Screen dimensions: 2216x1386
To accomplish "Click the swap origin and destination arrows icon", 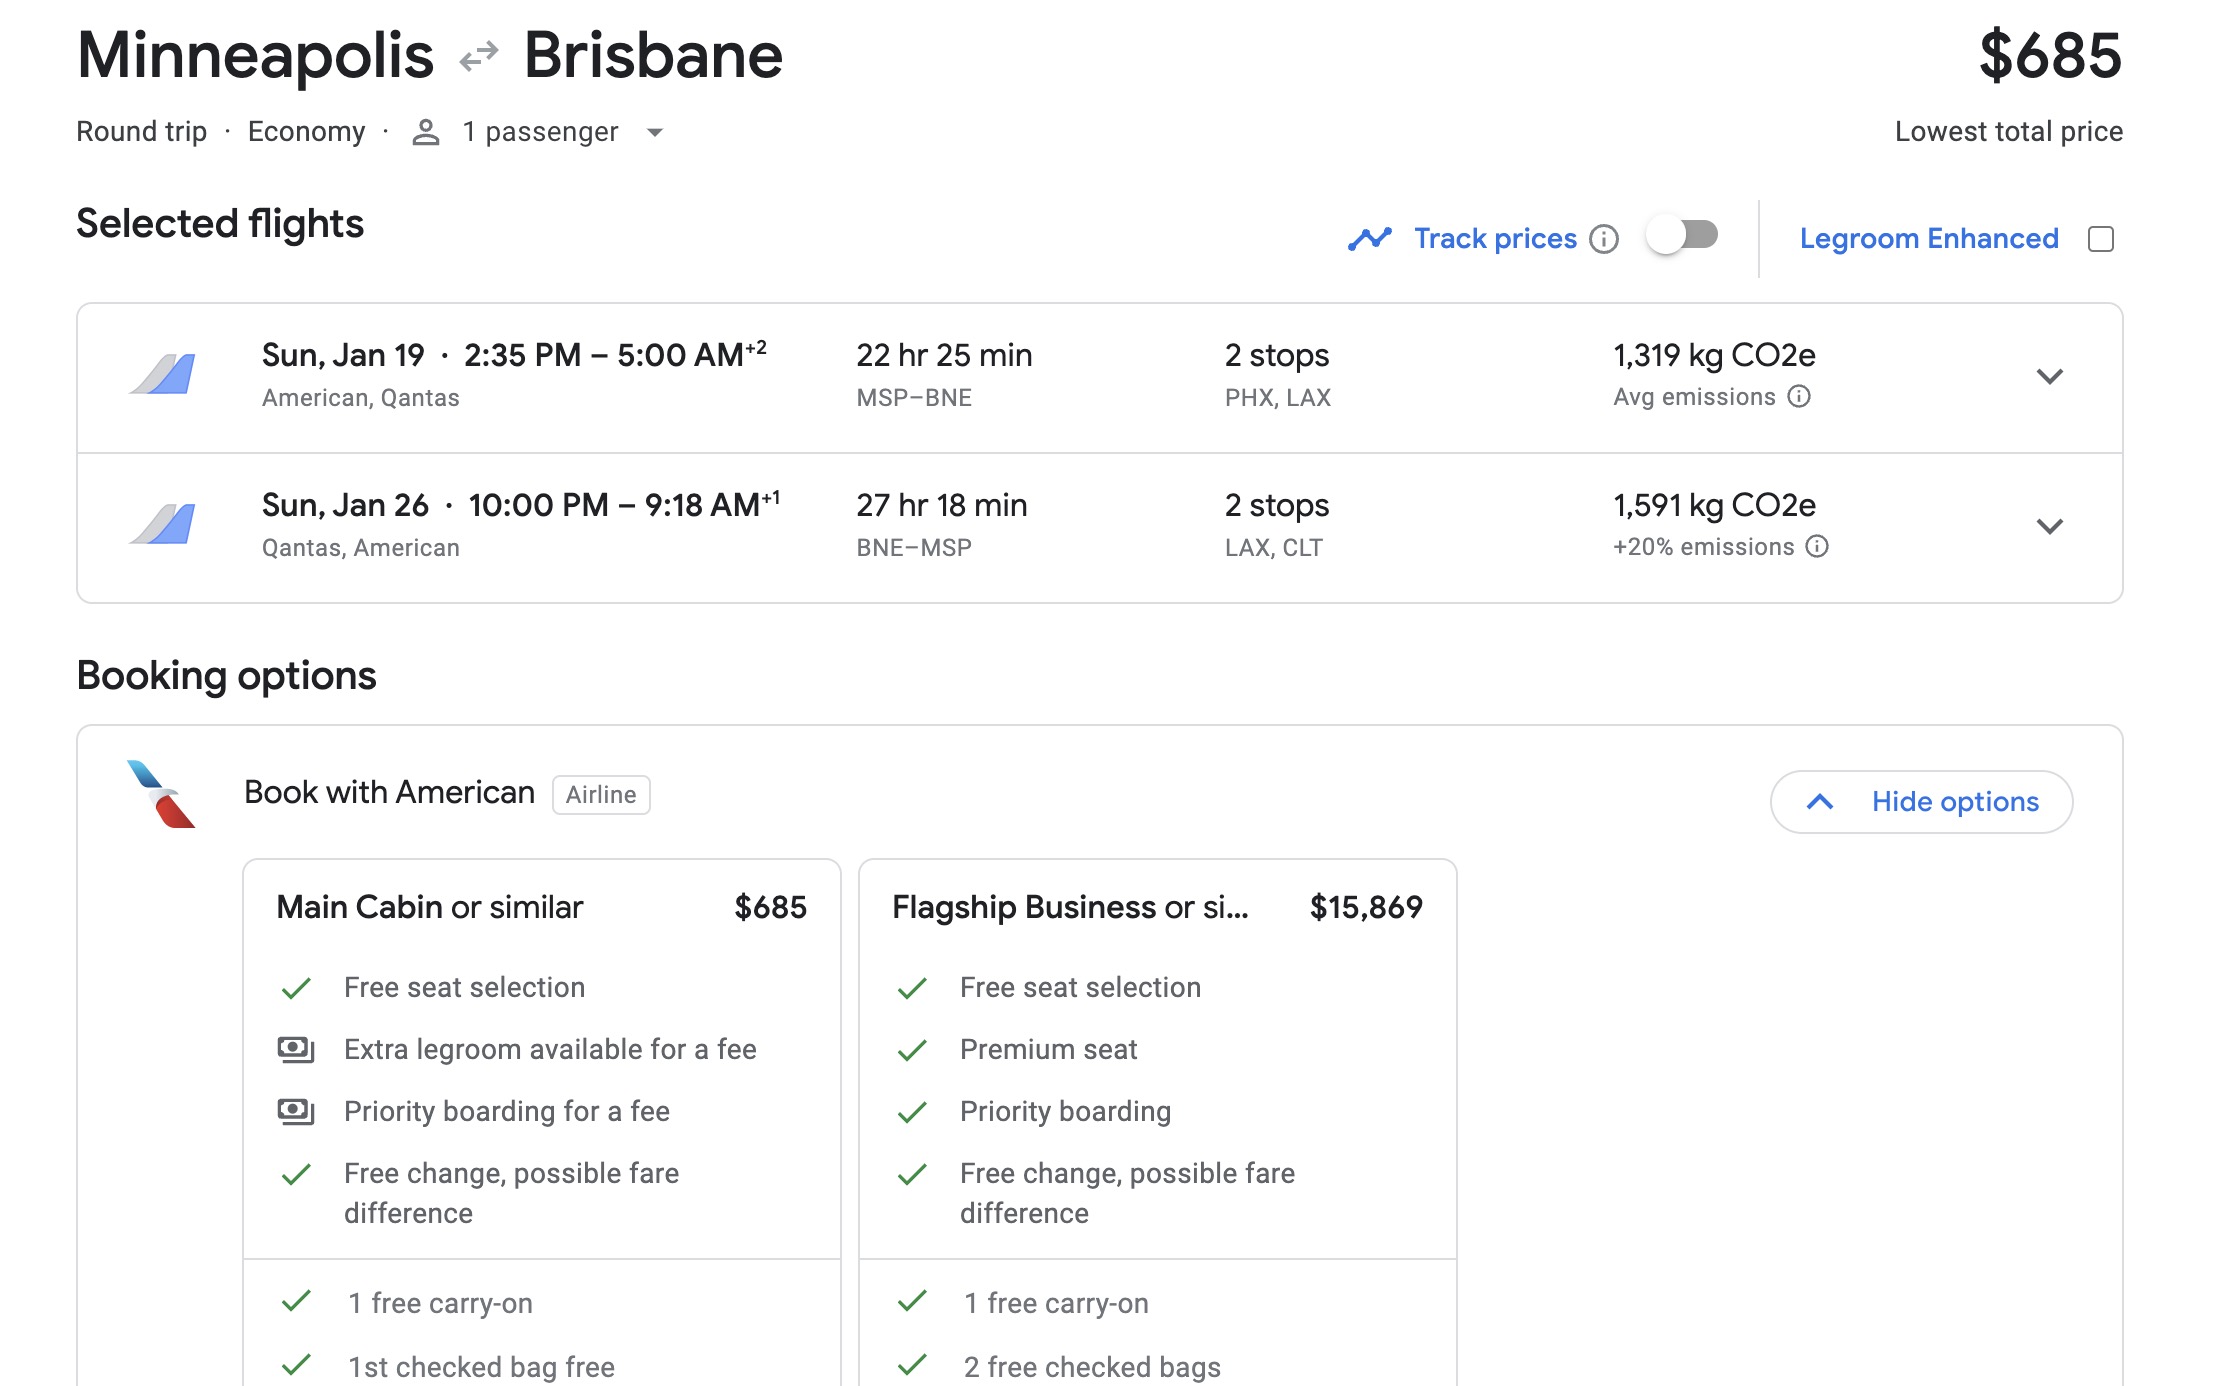I will click(478, 54).
